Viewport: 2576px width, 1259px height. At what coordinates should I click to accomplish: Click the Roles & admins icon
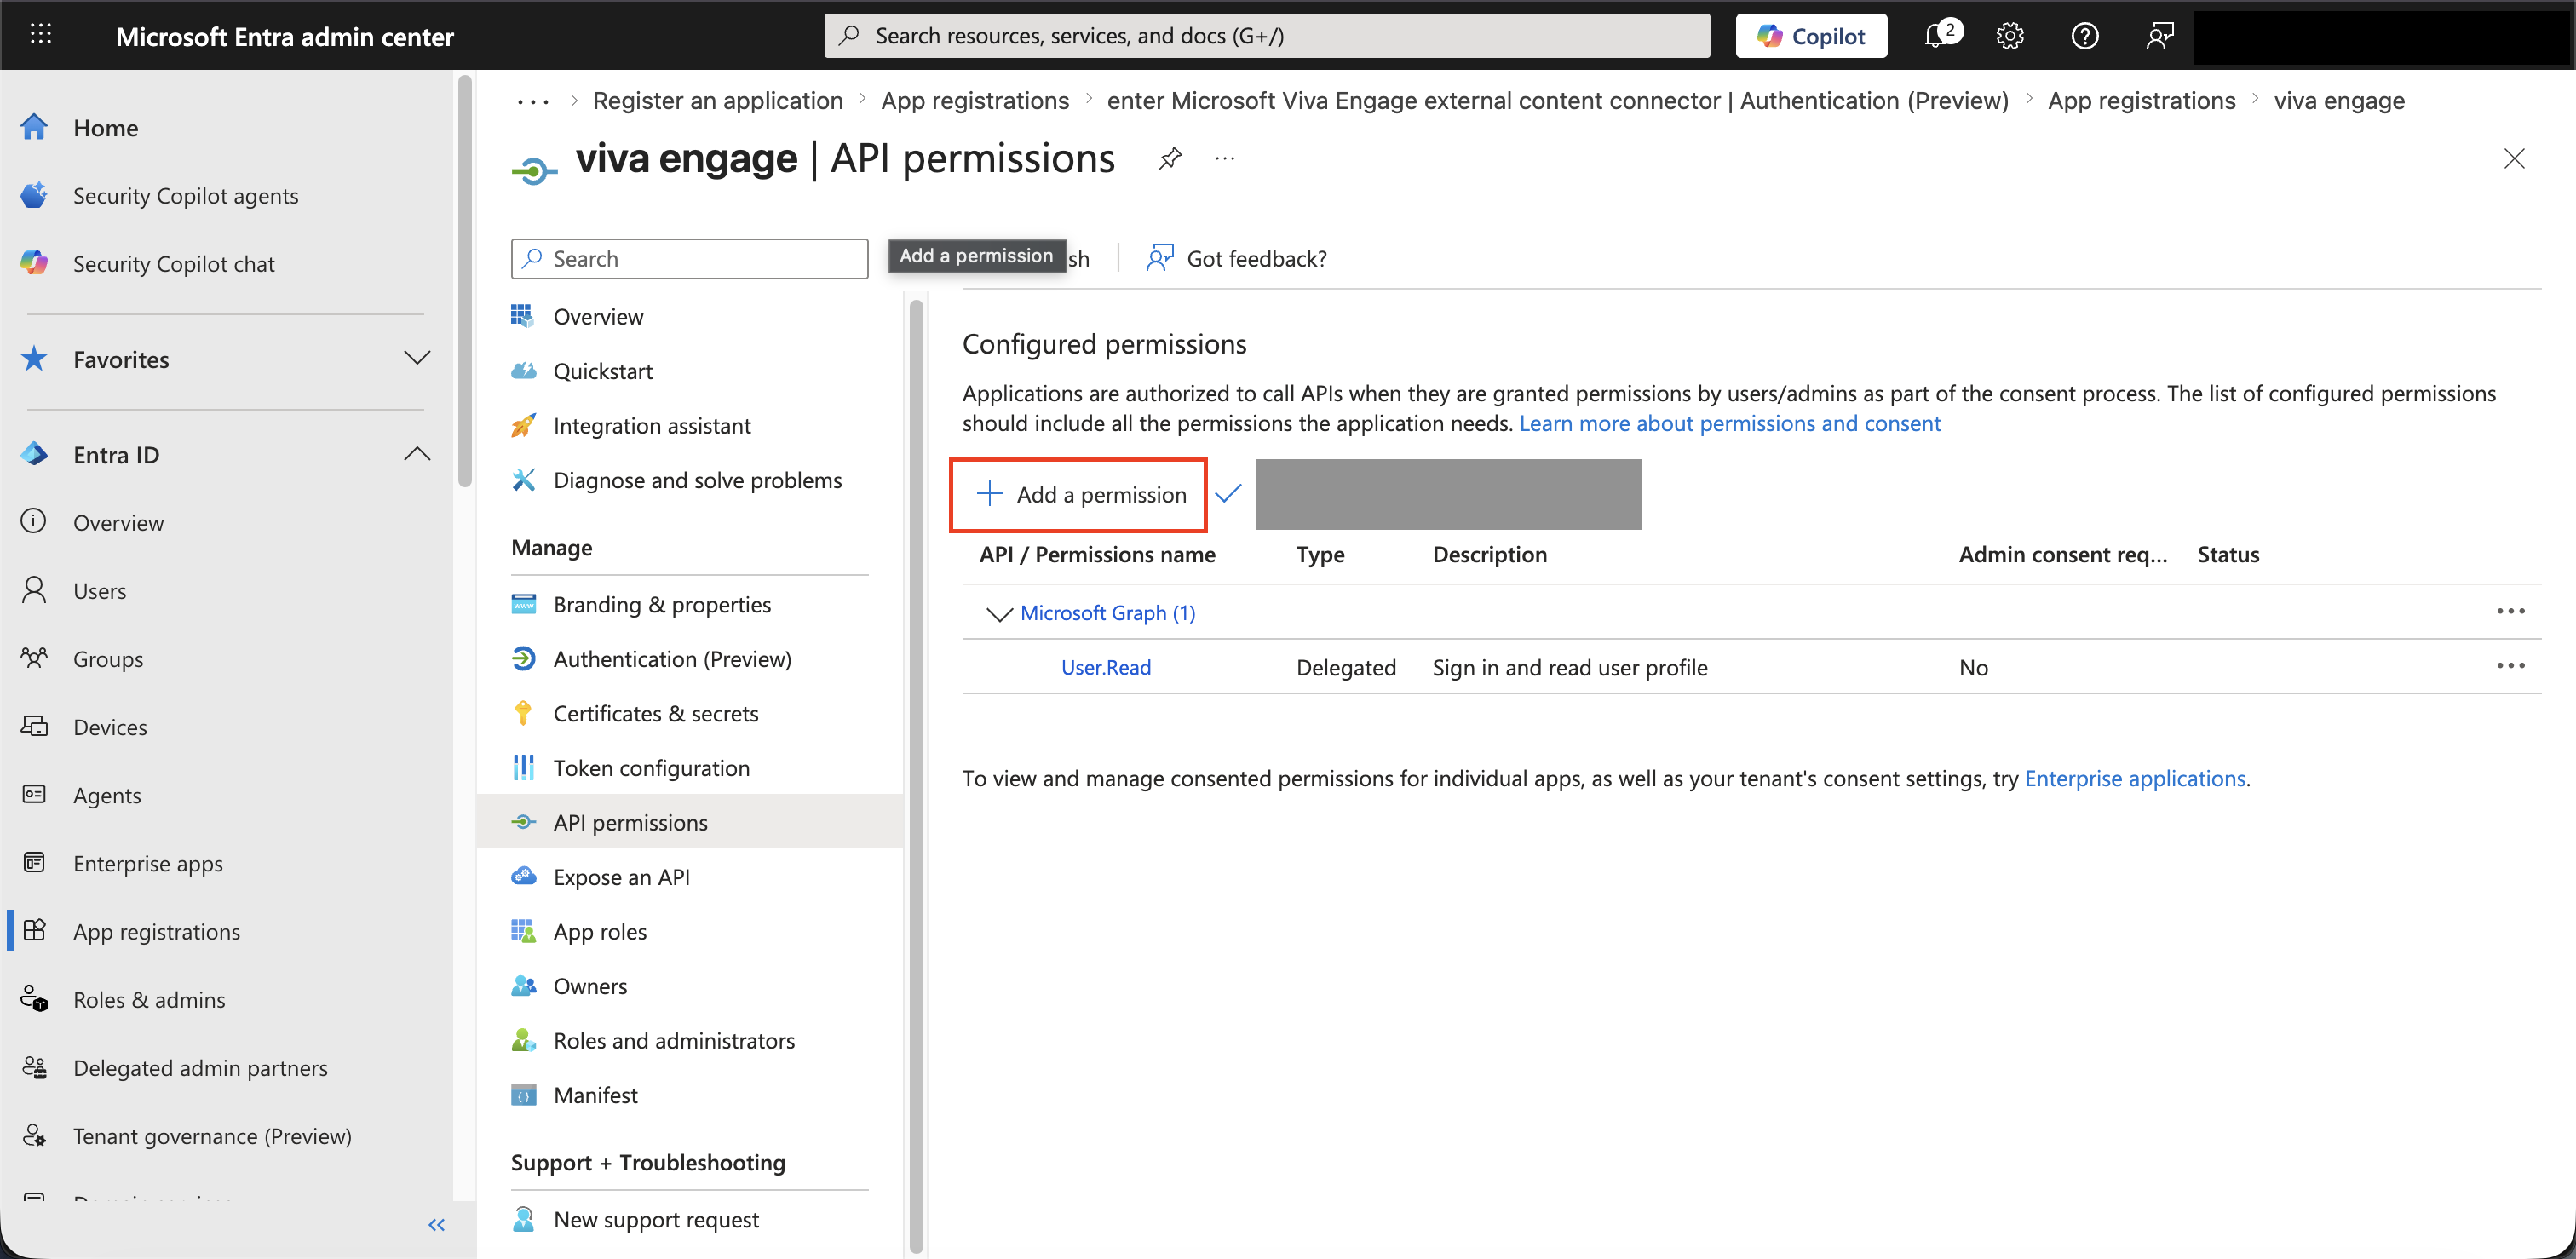34,998
